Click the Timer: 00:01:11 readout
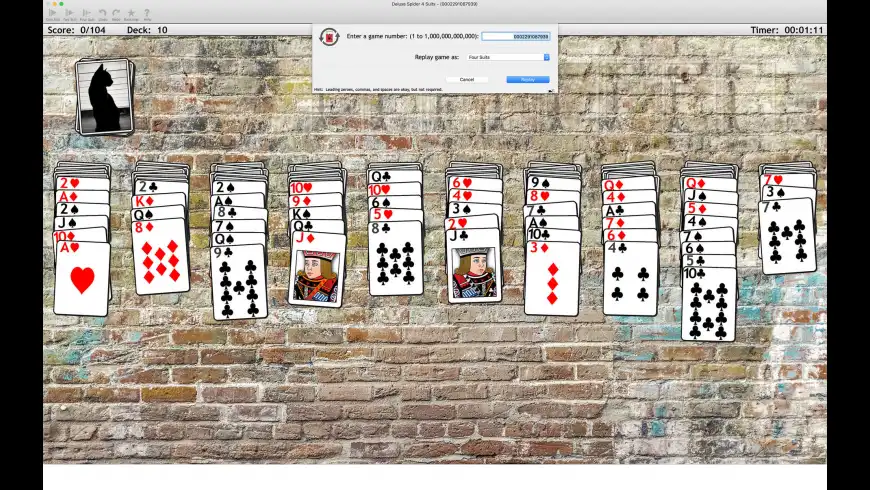 (x=786, y=30)
